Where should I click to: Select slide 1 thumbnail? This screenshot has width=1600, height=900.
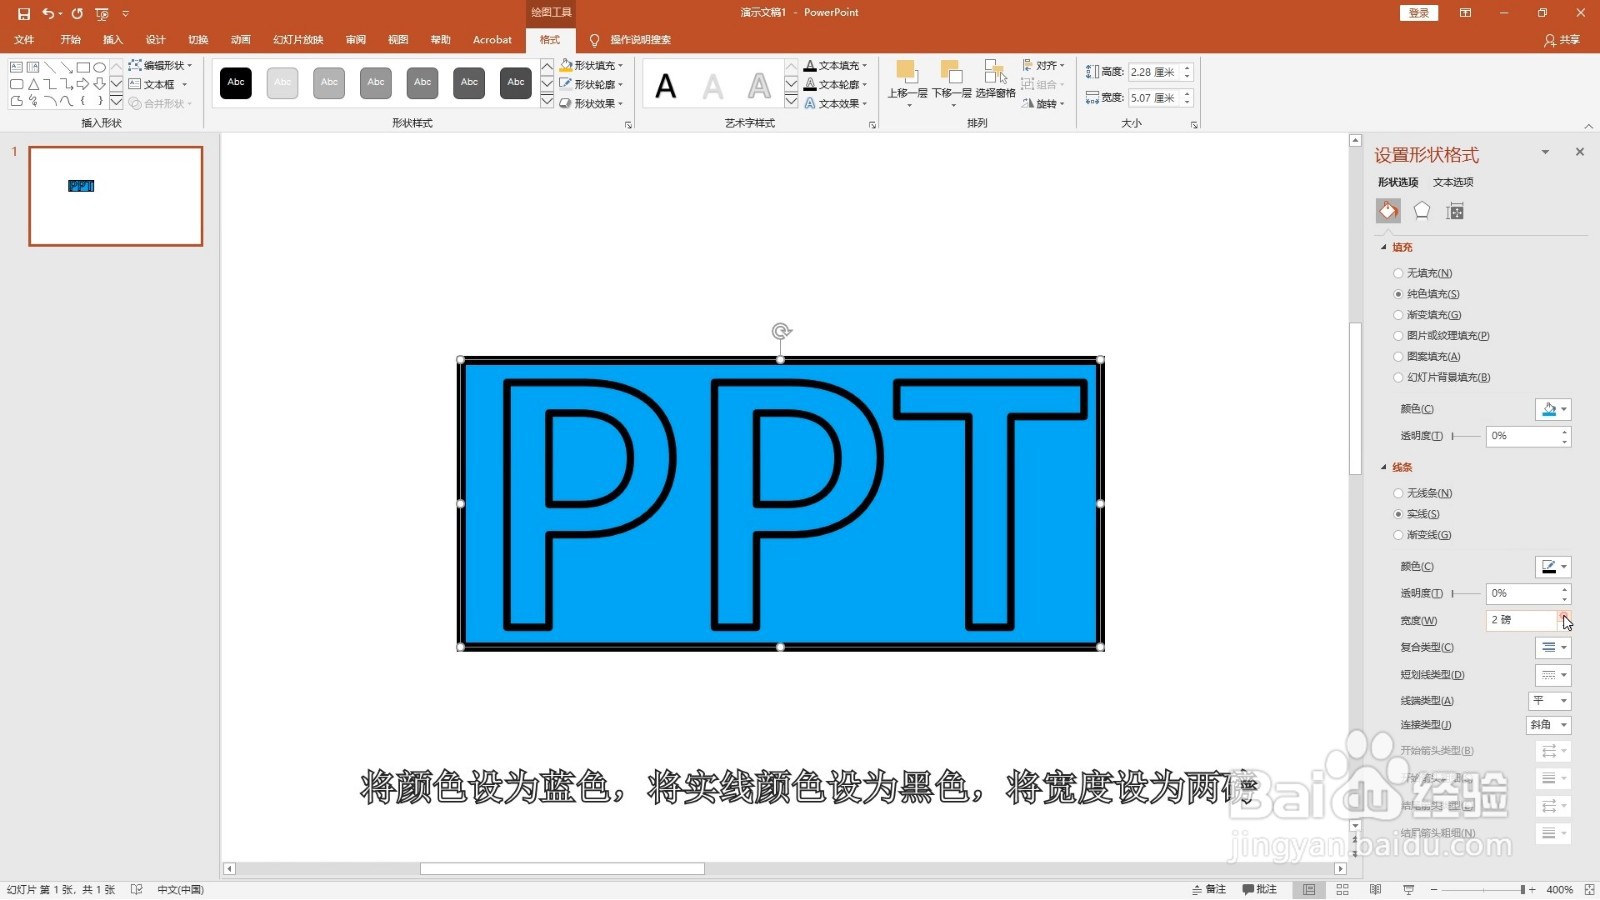(x=115, y=196)
